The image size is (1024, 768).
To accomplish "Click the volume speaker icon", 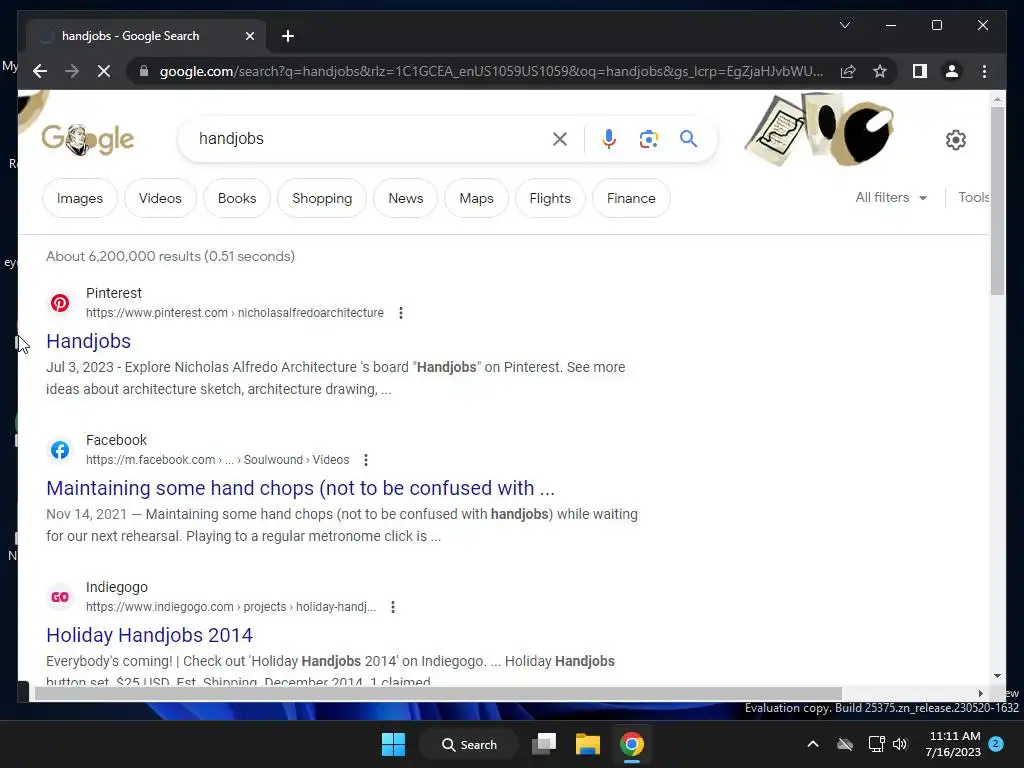I will (x=900, y=744).
